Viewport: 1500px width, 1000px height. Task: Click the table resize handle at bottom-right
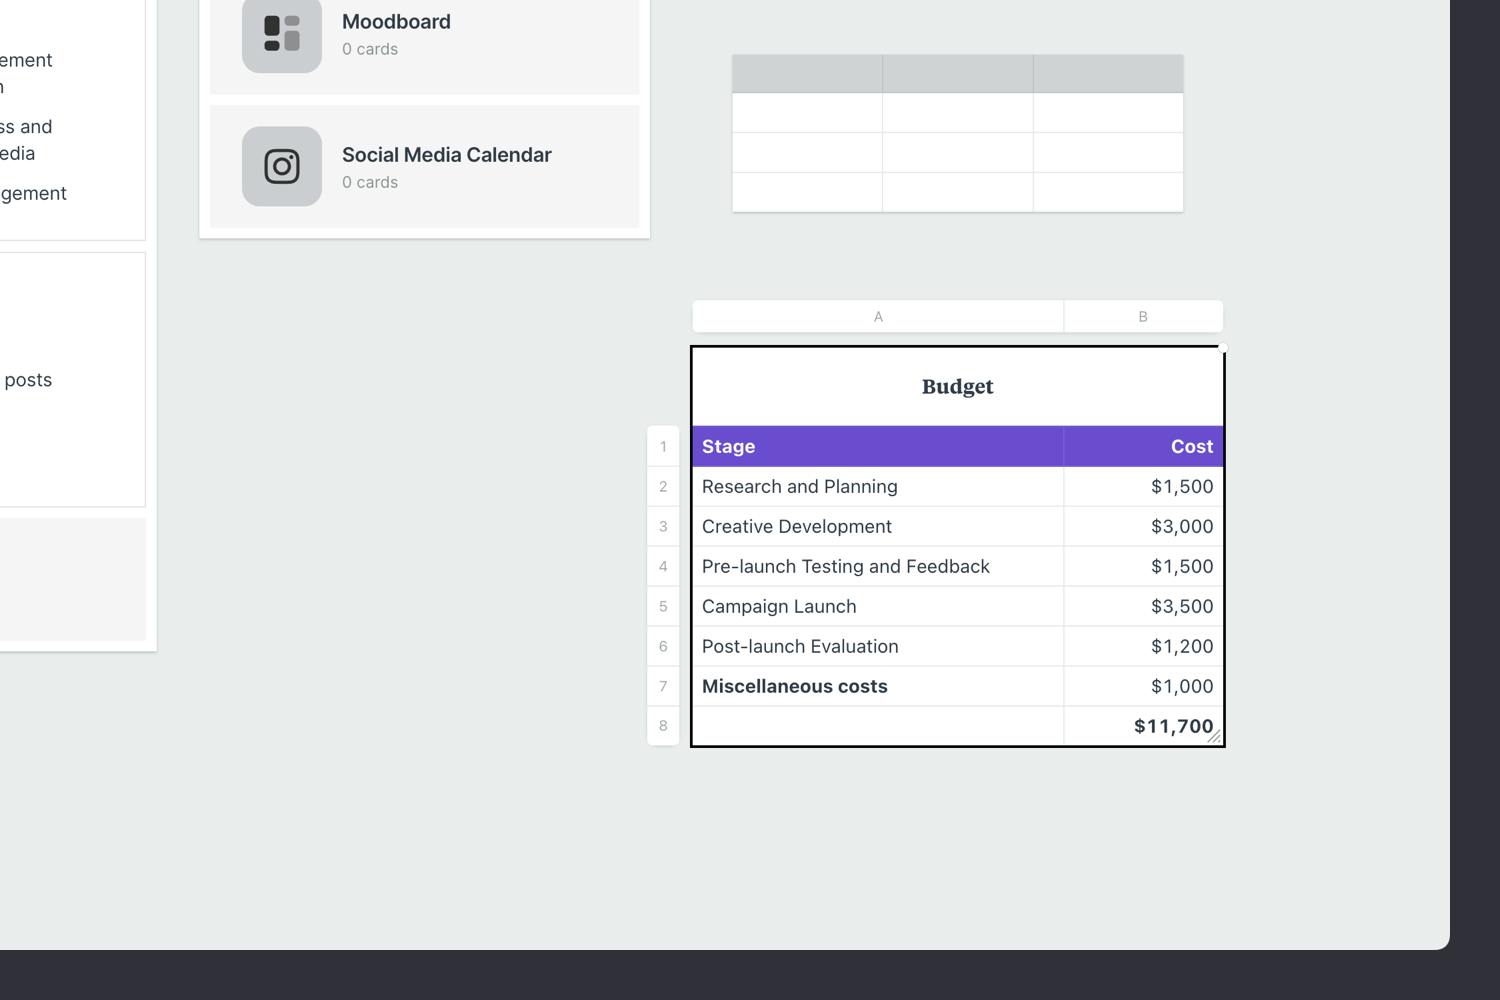[1214, 737]
